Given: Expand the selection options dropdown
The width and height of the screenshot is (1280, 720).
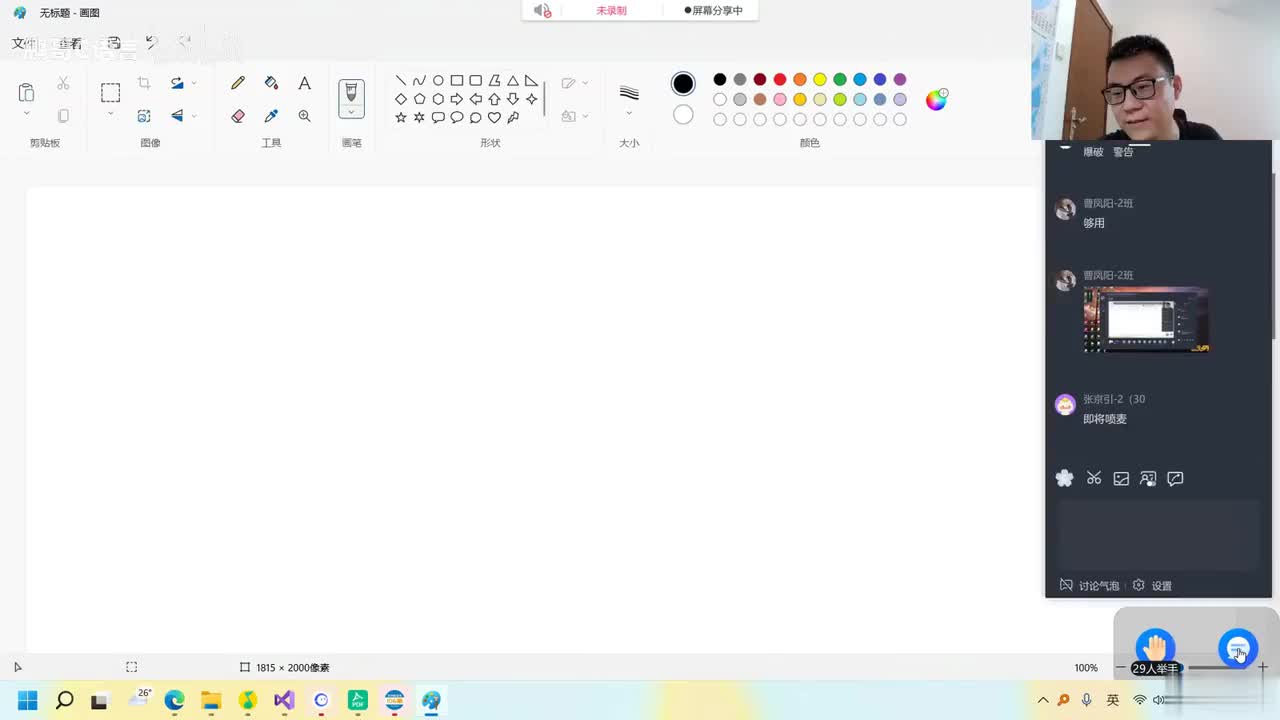Looking at the screenshot, I should 110,114.
